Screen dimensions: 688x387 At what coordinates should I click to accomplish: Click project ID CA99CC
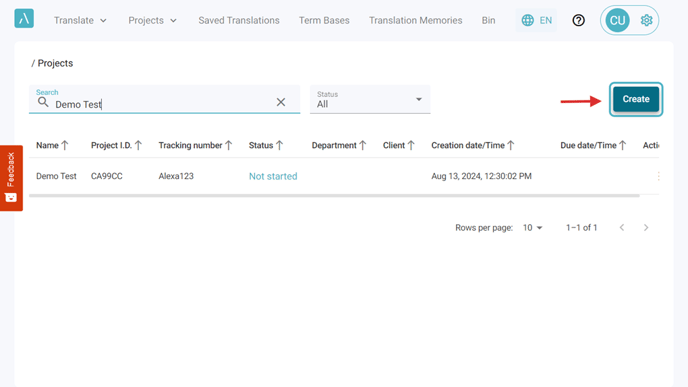107,176
